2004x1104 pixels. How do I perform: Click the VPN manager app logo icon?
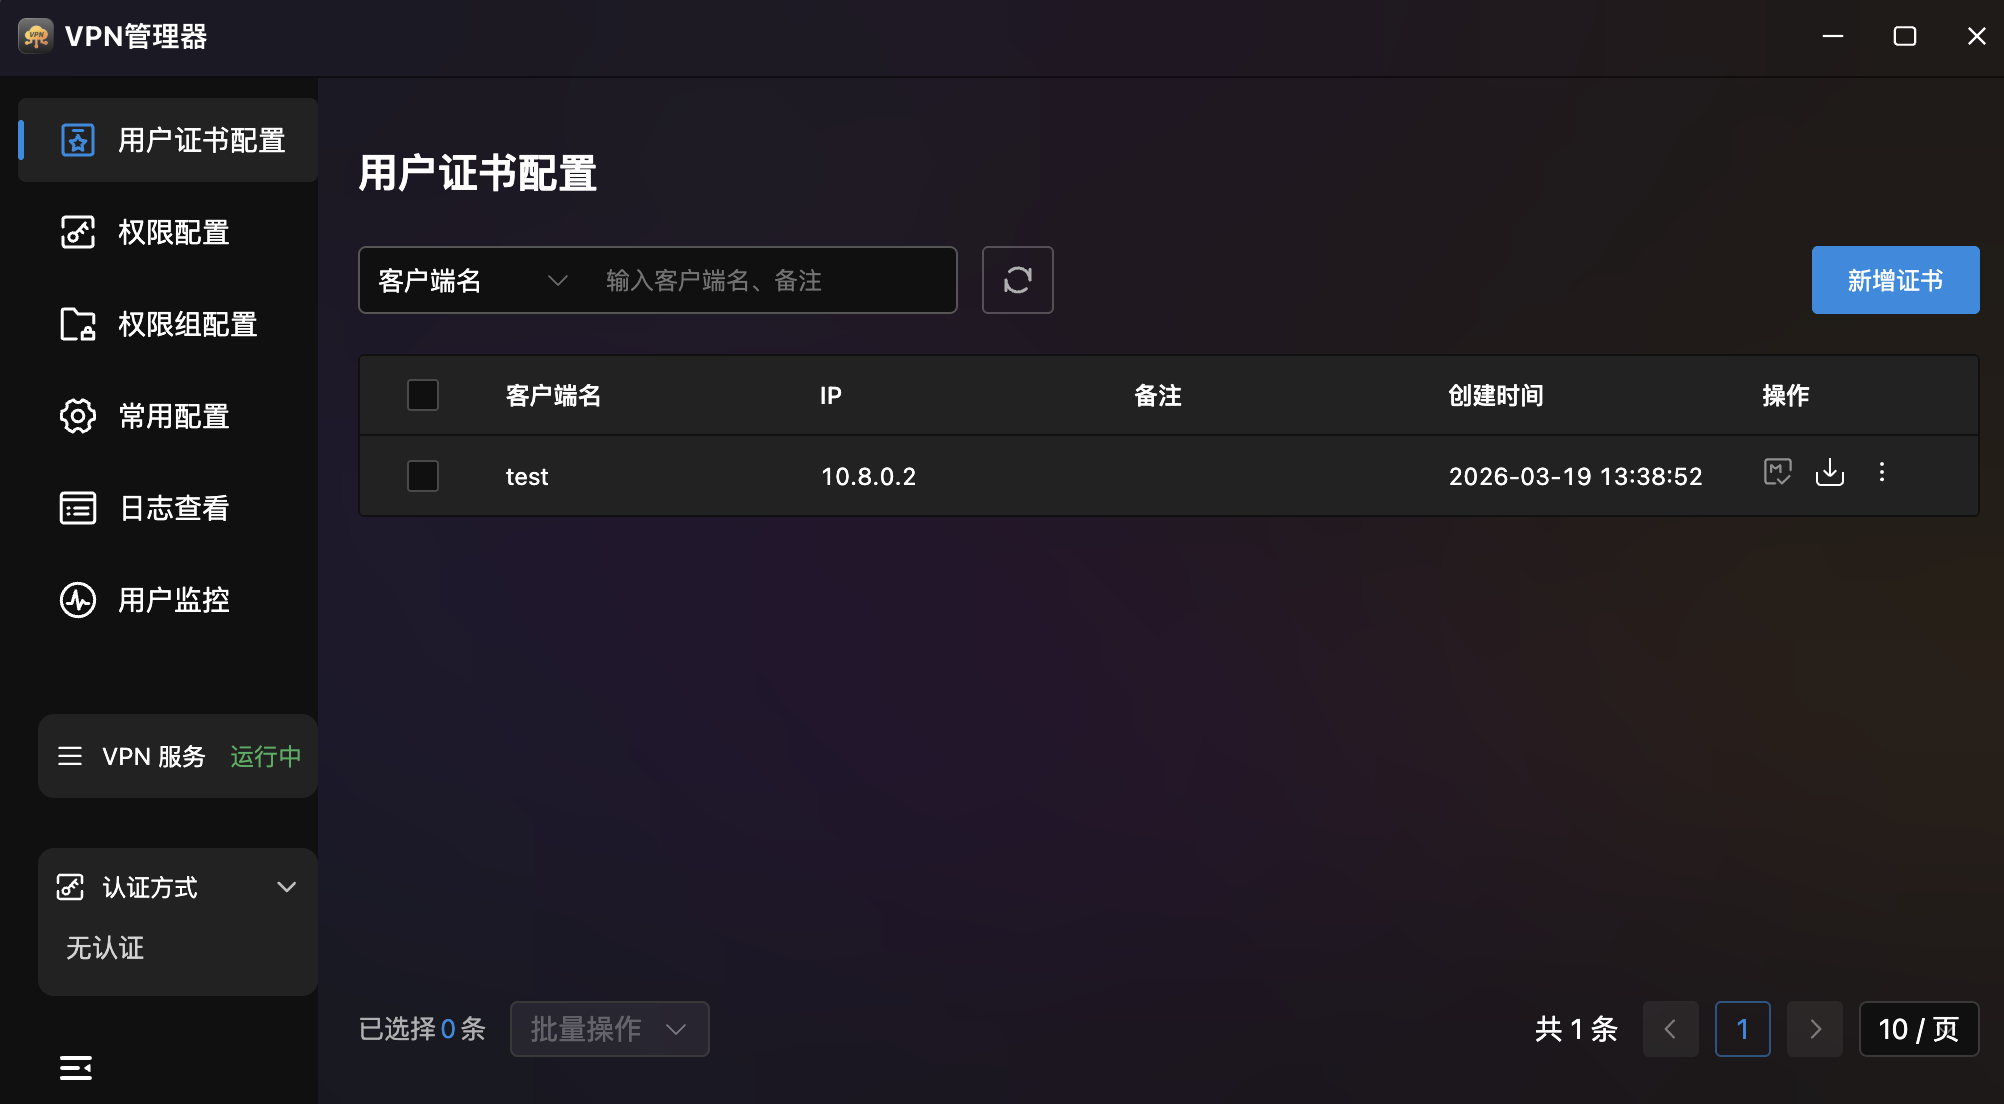[36, 36]
